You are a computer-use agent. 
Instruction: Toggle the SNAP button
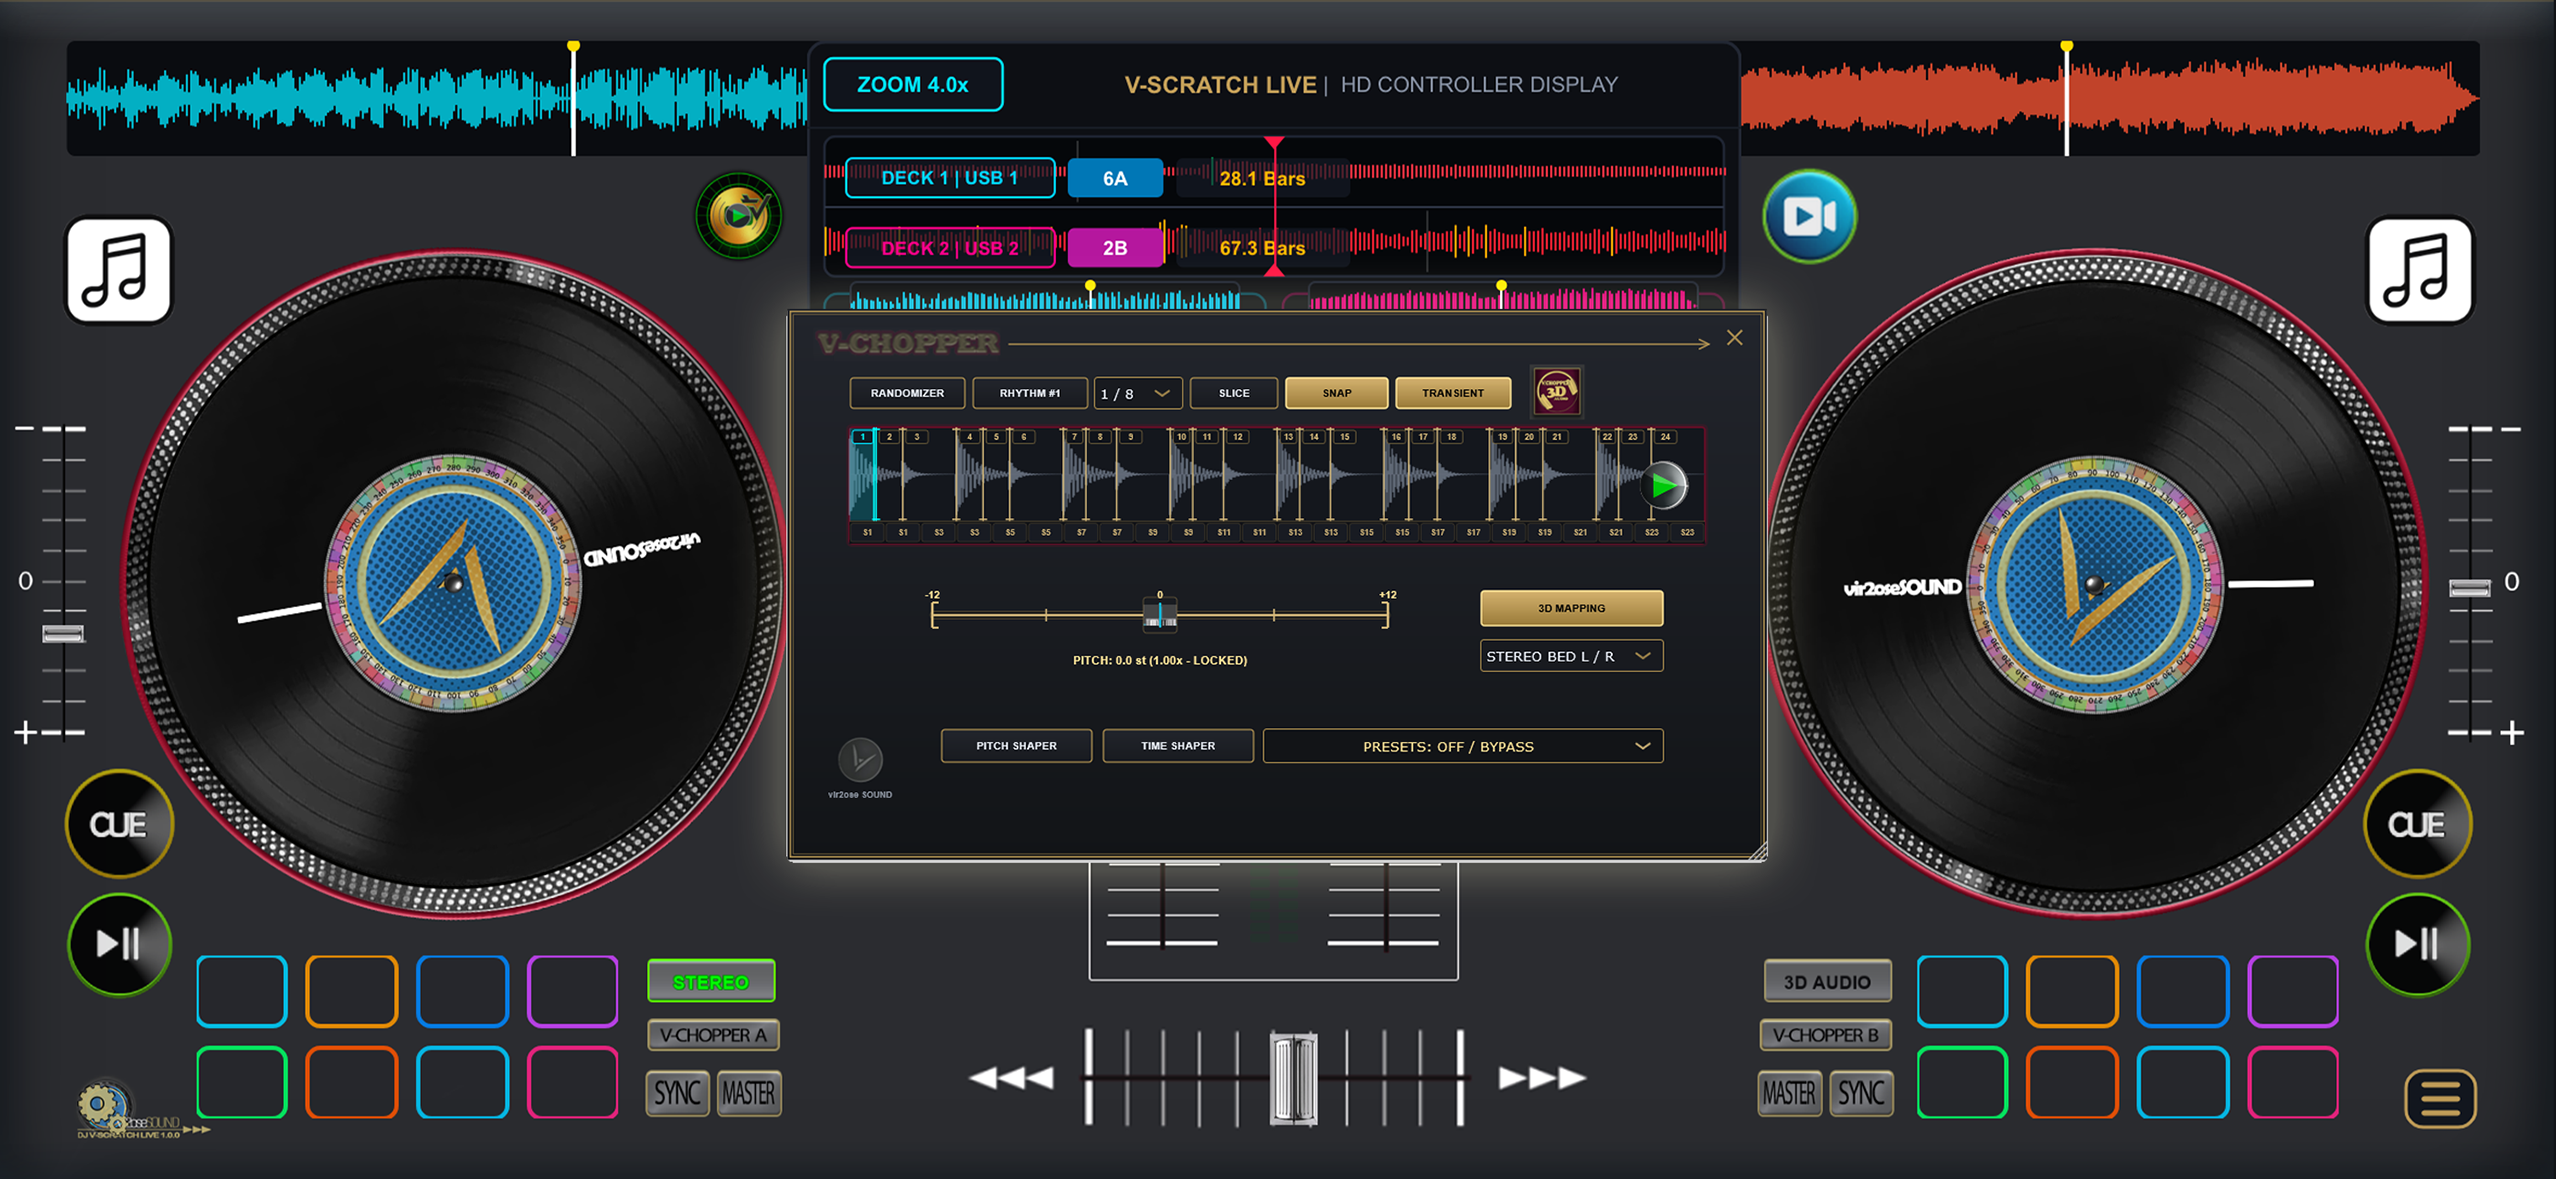click(x=1336, y=393)
